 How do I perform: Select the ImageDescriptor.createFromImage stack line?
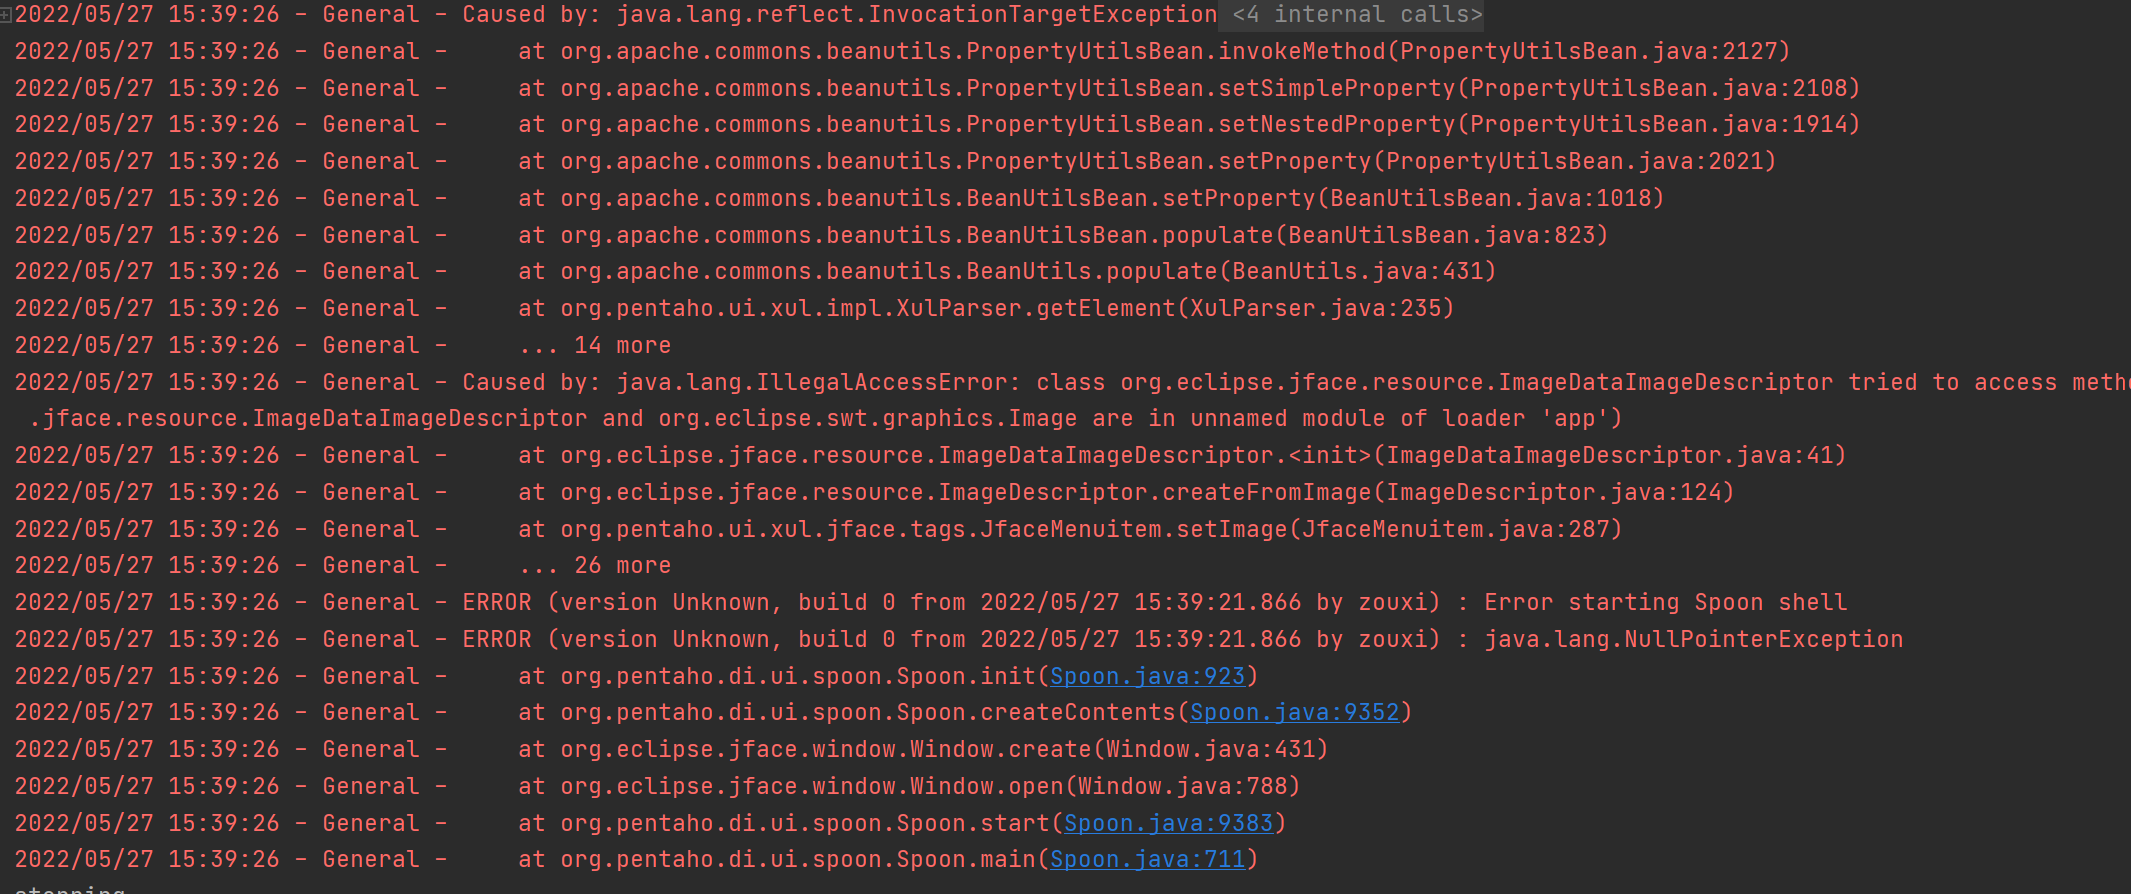1146,492
